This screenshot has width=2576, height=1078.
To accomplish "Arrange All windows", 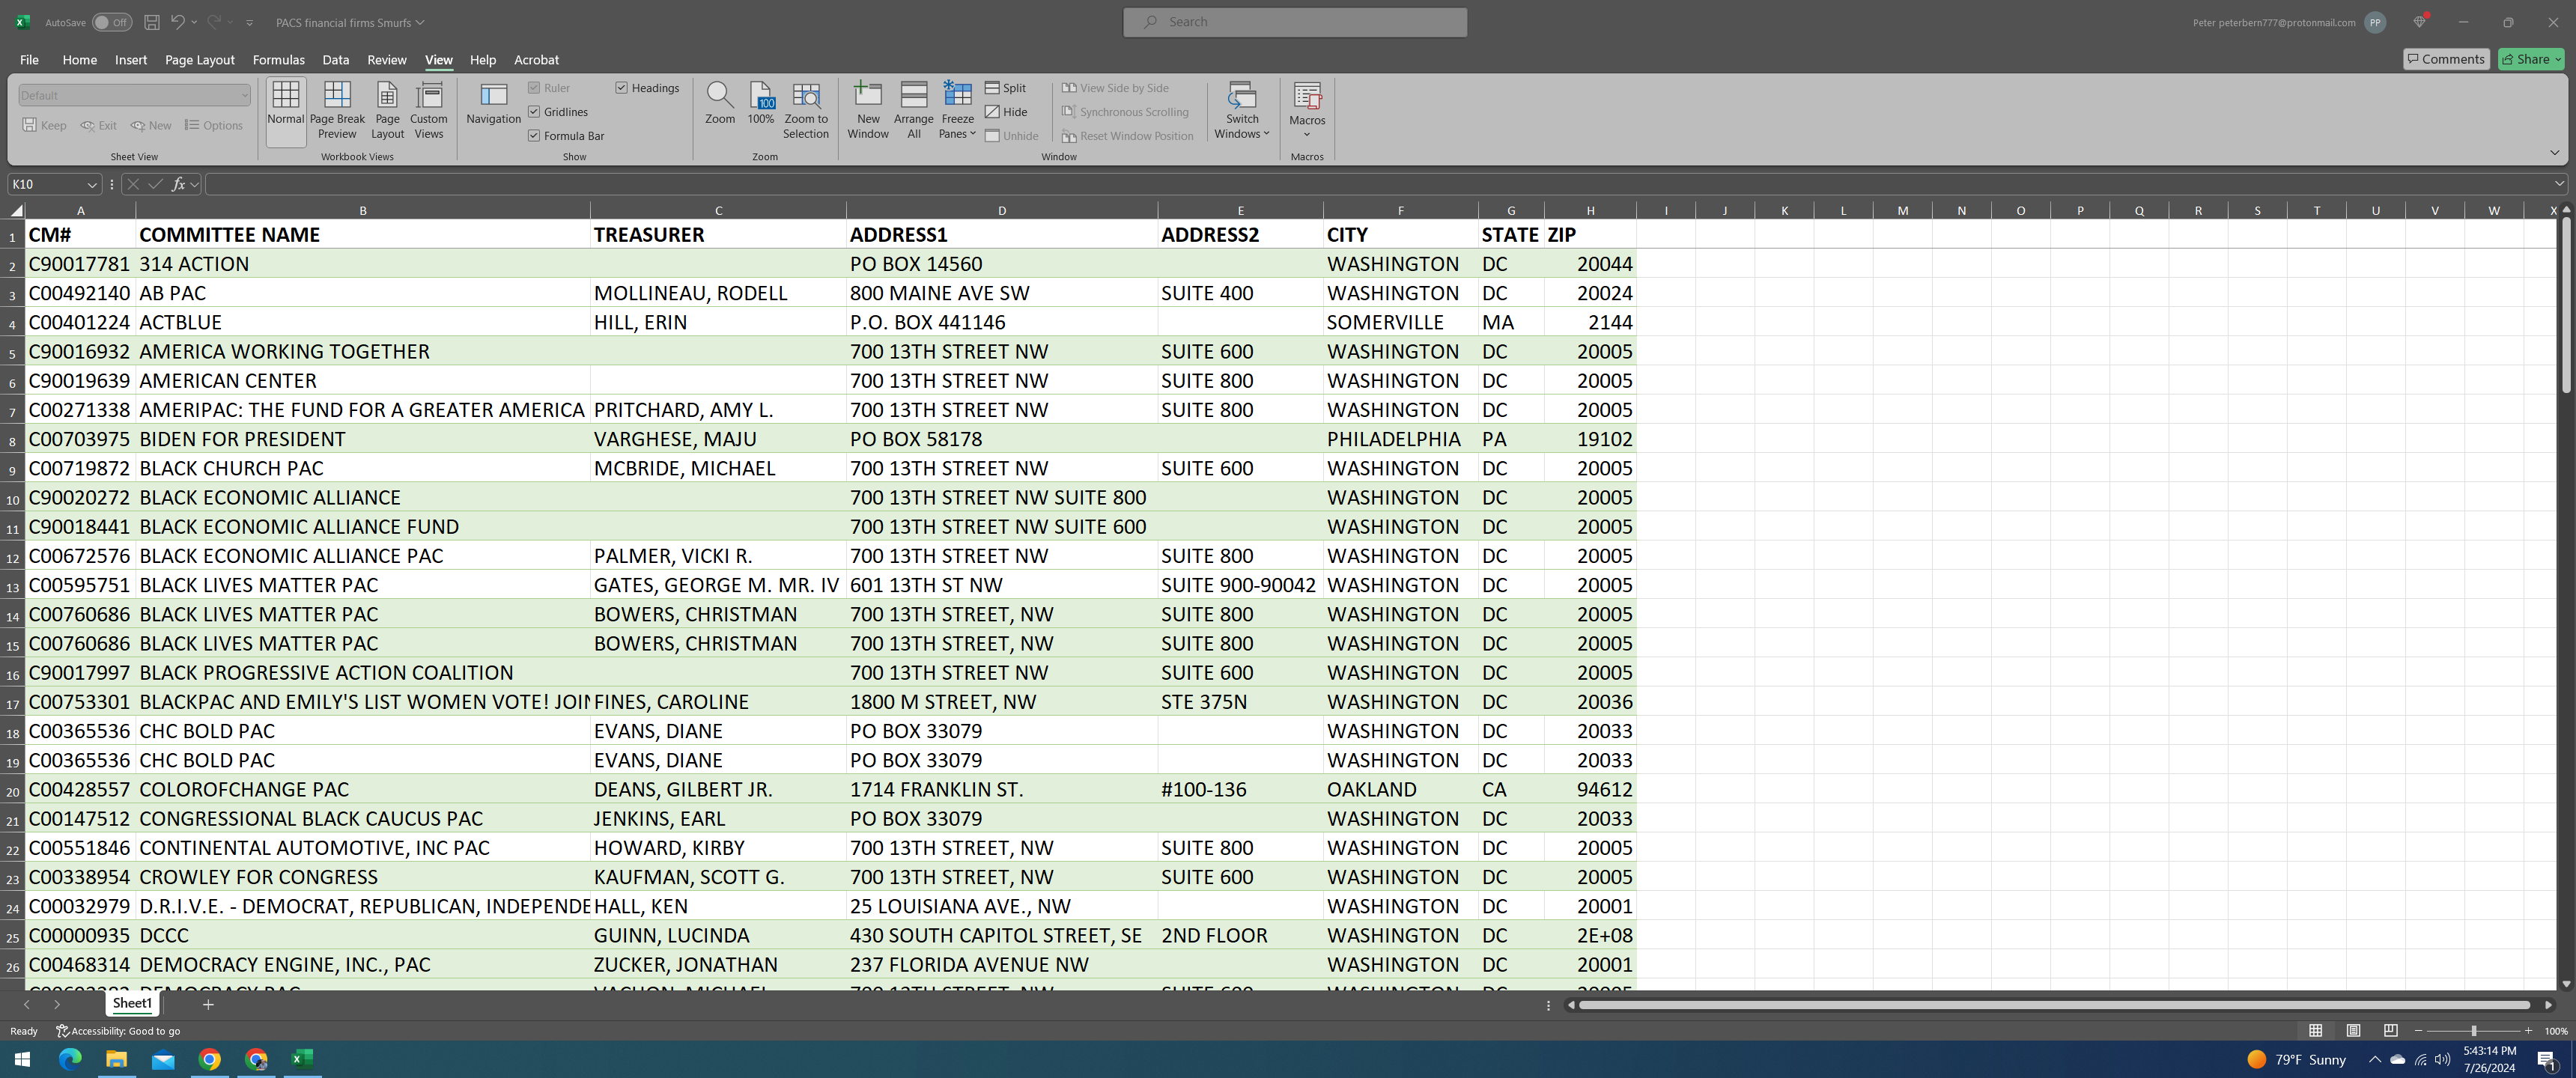I will pyautogui.click(x=913, y=110).
